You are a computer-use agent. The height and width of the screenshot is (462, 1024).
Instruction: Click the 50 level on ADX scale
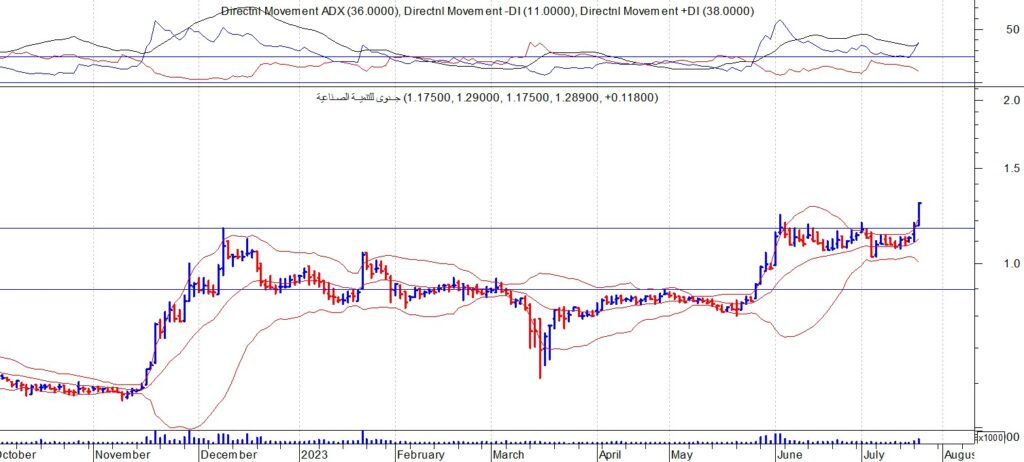click(x=1012, y=30)
